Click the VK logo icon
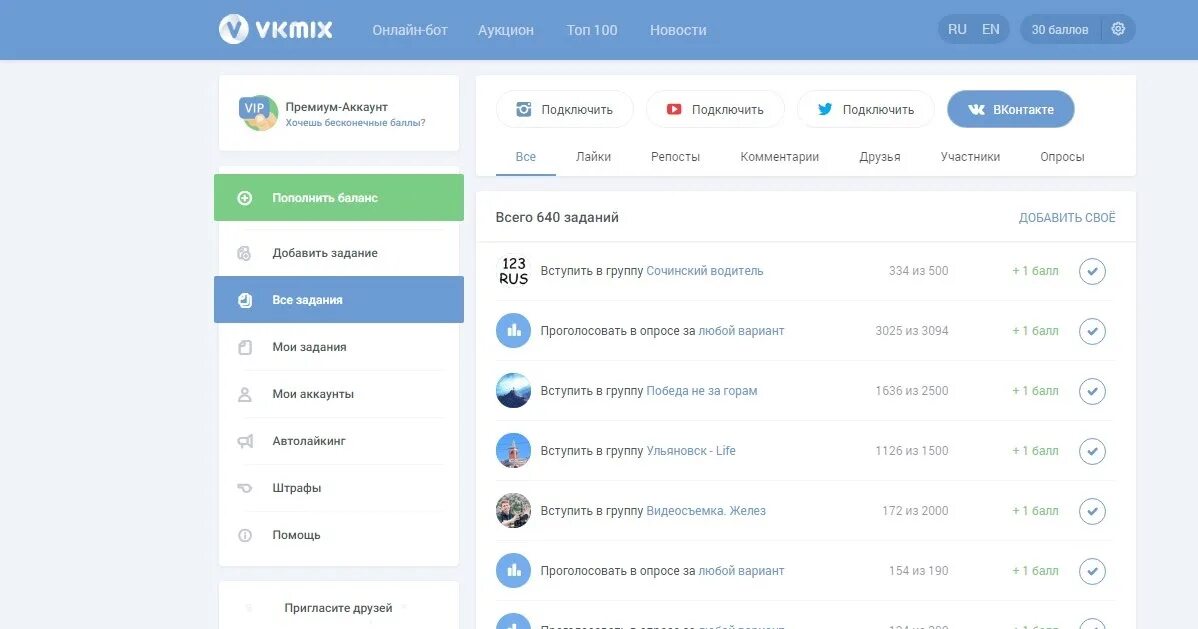The height and width of the screenshot is (629, 1198). coord(976,109)
